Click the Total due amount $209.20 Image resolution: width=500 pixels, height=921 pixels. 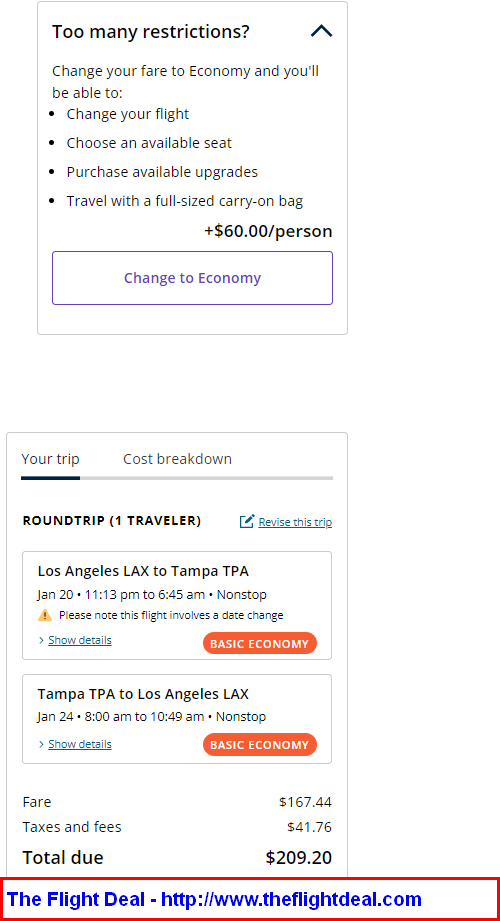pyautogui.click(x=298, y=858)
